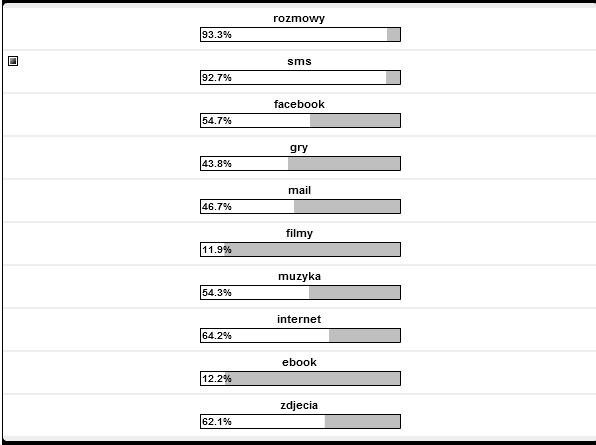Click the internet 64.2% bar

pyautogui.click(x=300, y=335)
